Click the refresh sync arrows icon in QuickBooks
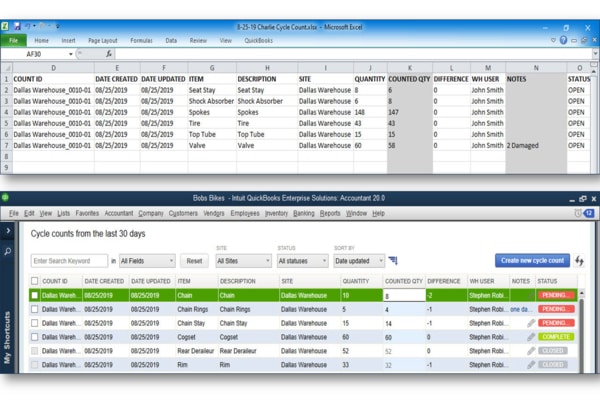 [x=579, y=261]
